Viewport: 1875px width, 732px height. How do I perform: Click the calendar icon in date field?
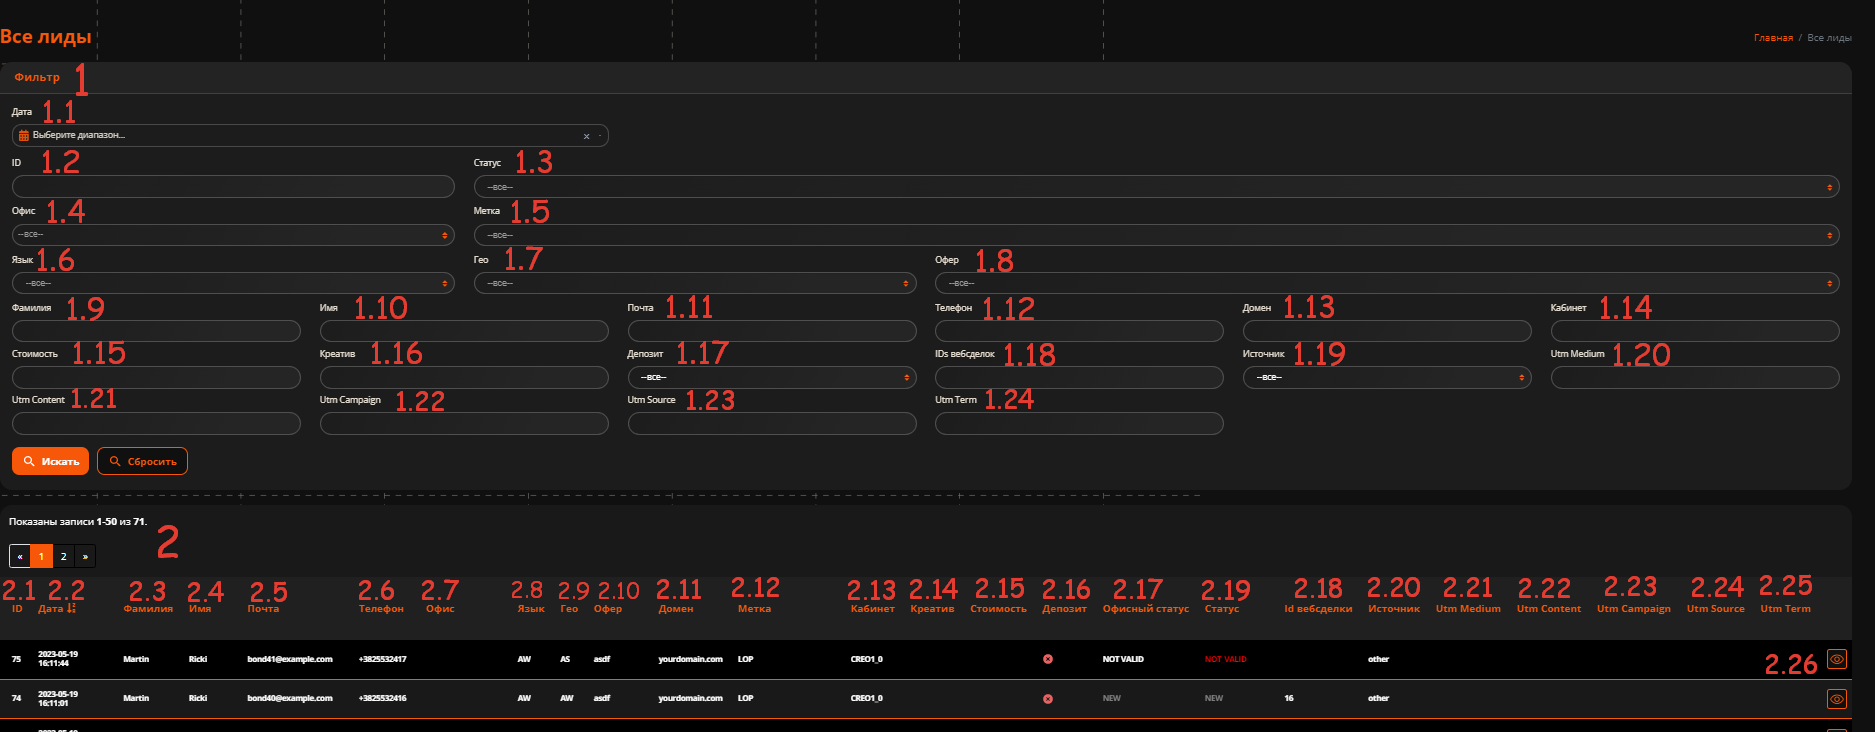pyautogui.click(x=24, y=135)
